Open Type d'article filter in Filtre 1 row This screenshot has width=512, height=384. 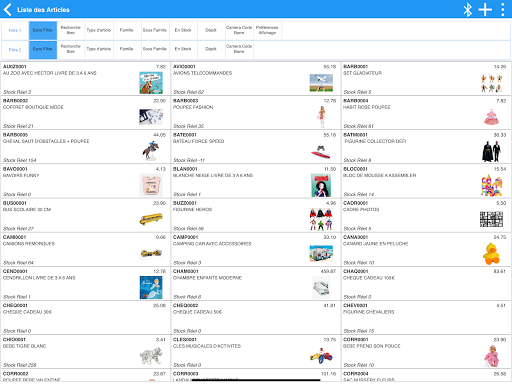(x=99, y=30)
